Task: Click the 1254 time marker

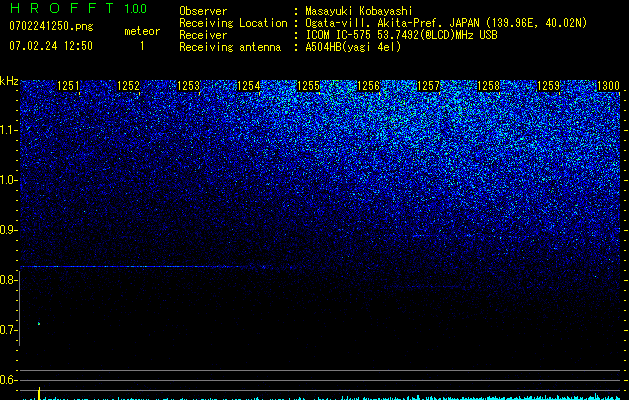Action: coord(249,86)
